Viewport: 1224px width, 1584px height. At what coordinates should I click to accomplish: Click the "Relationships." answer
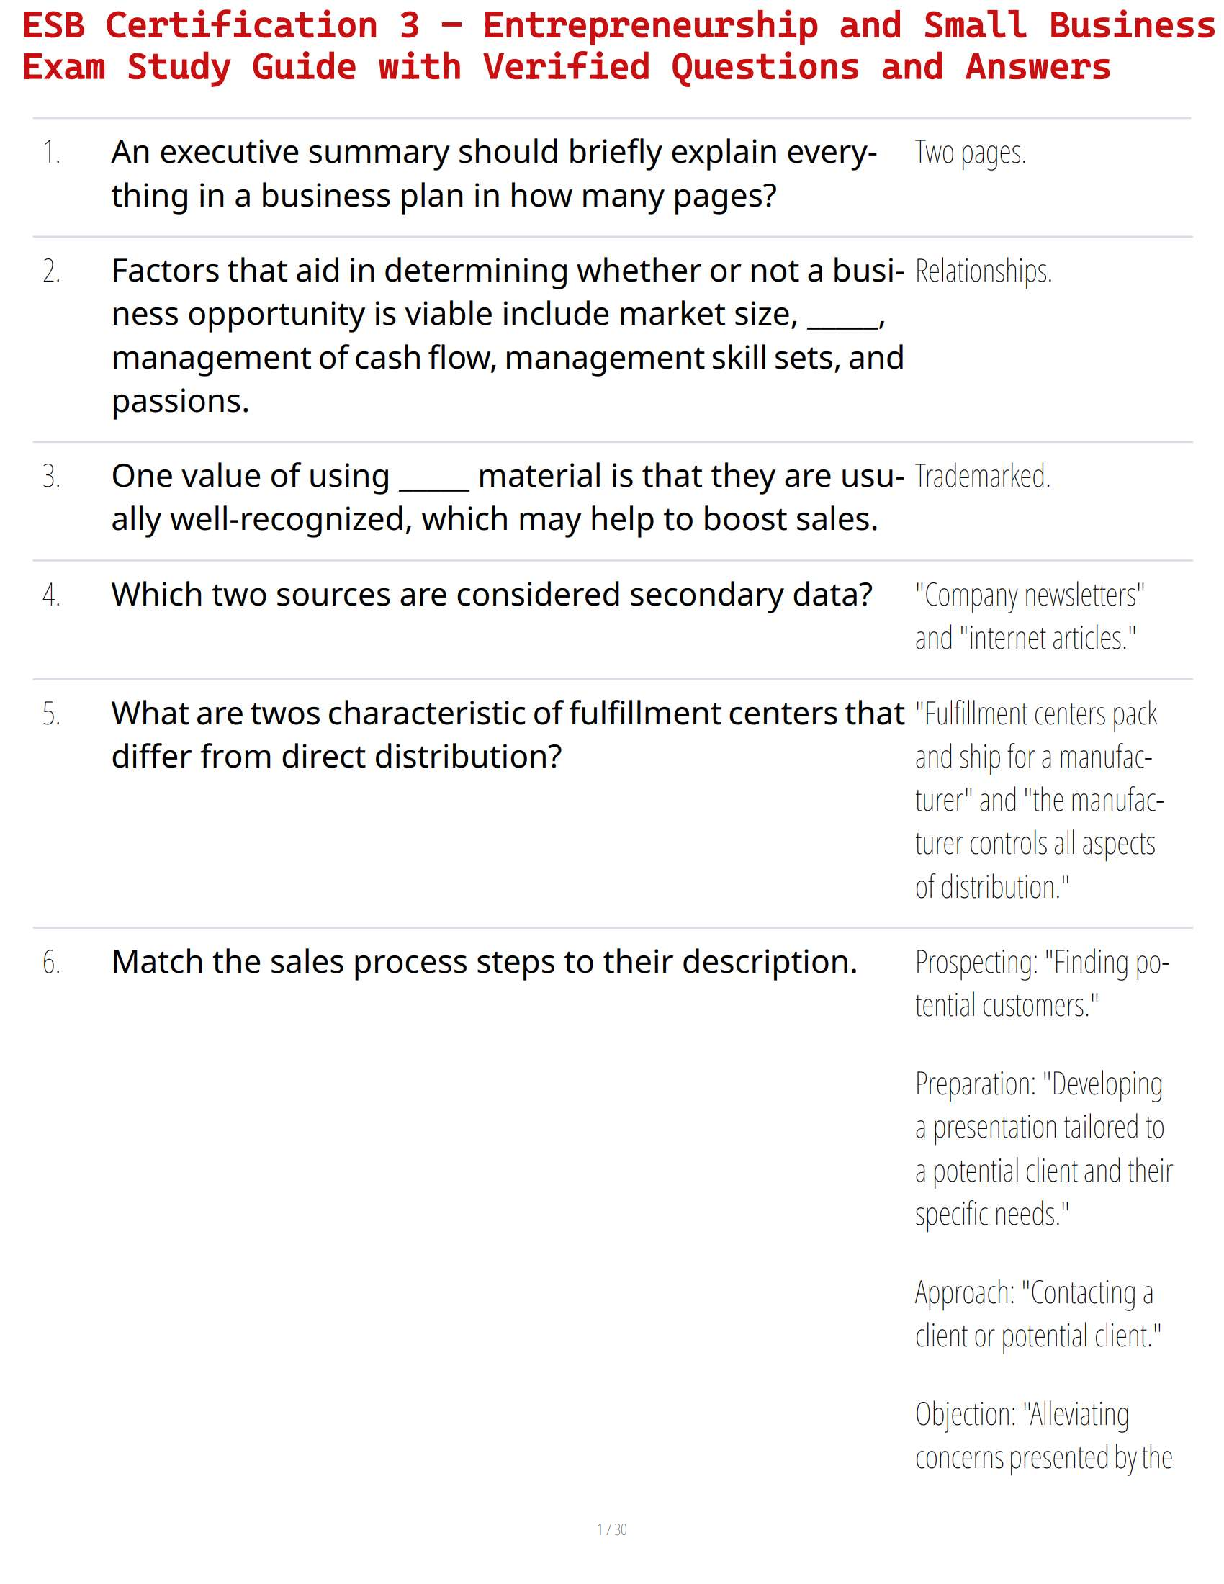pyautogui.click(x=983, y=271)
